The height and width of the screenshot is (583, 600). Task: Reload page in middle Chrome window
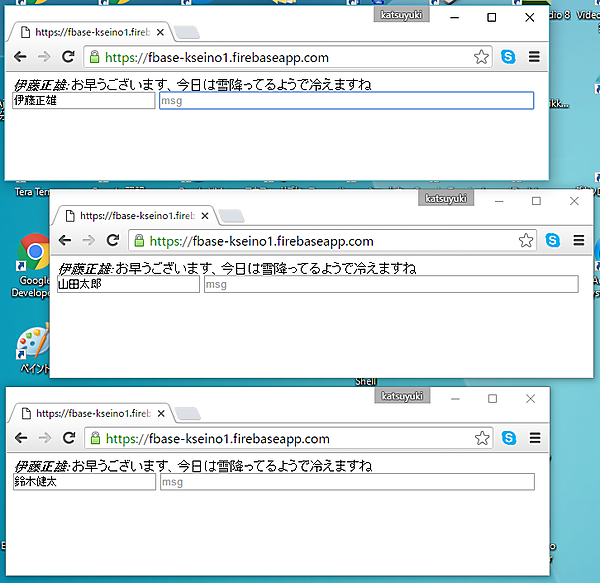coord(113,240)
